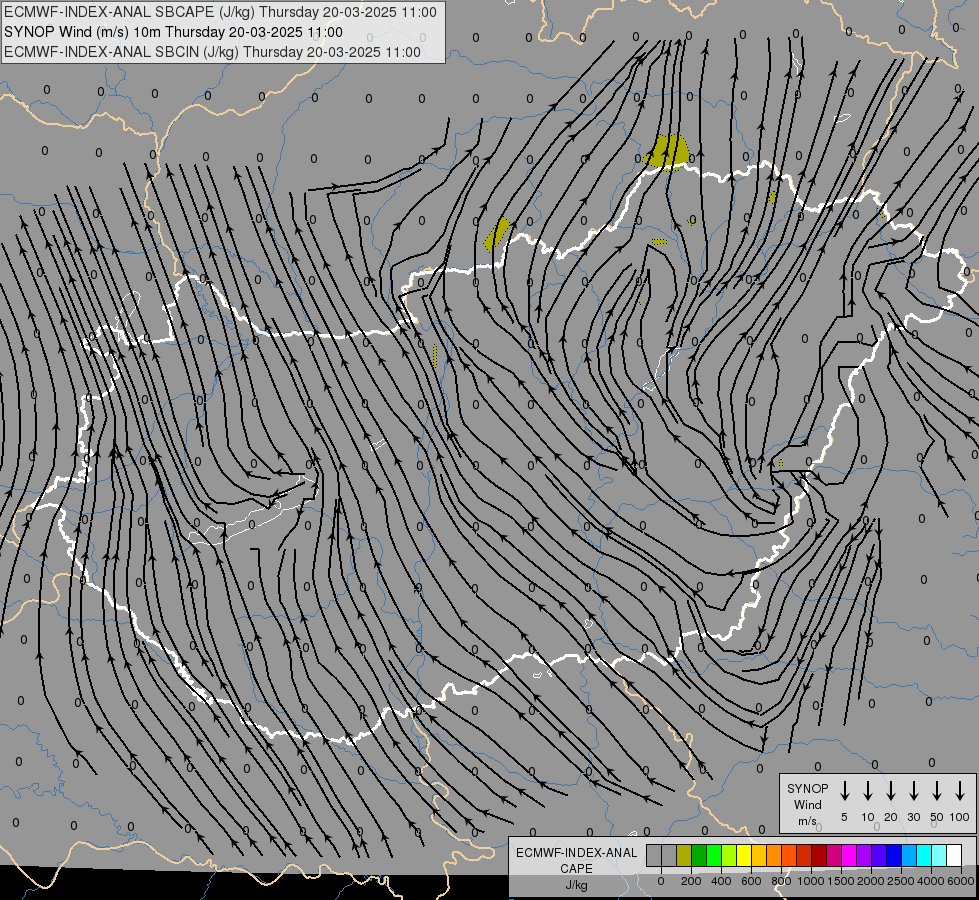Click the 'm/s' unit in wind legend

coord(807,821)
